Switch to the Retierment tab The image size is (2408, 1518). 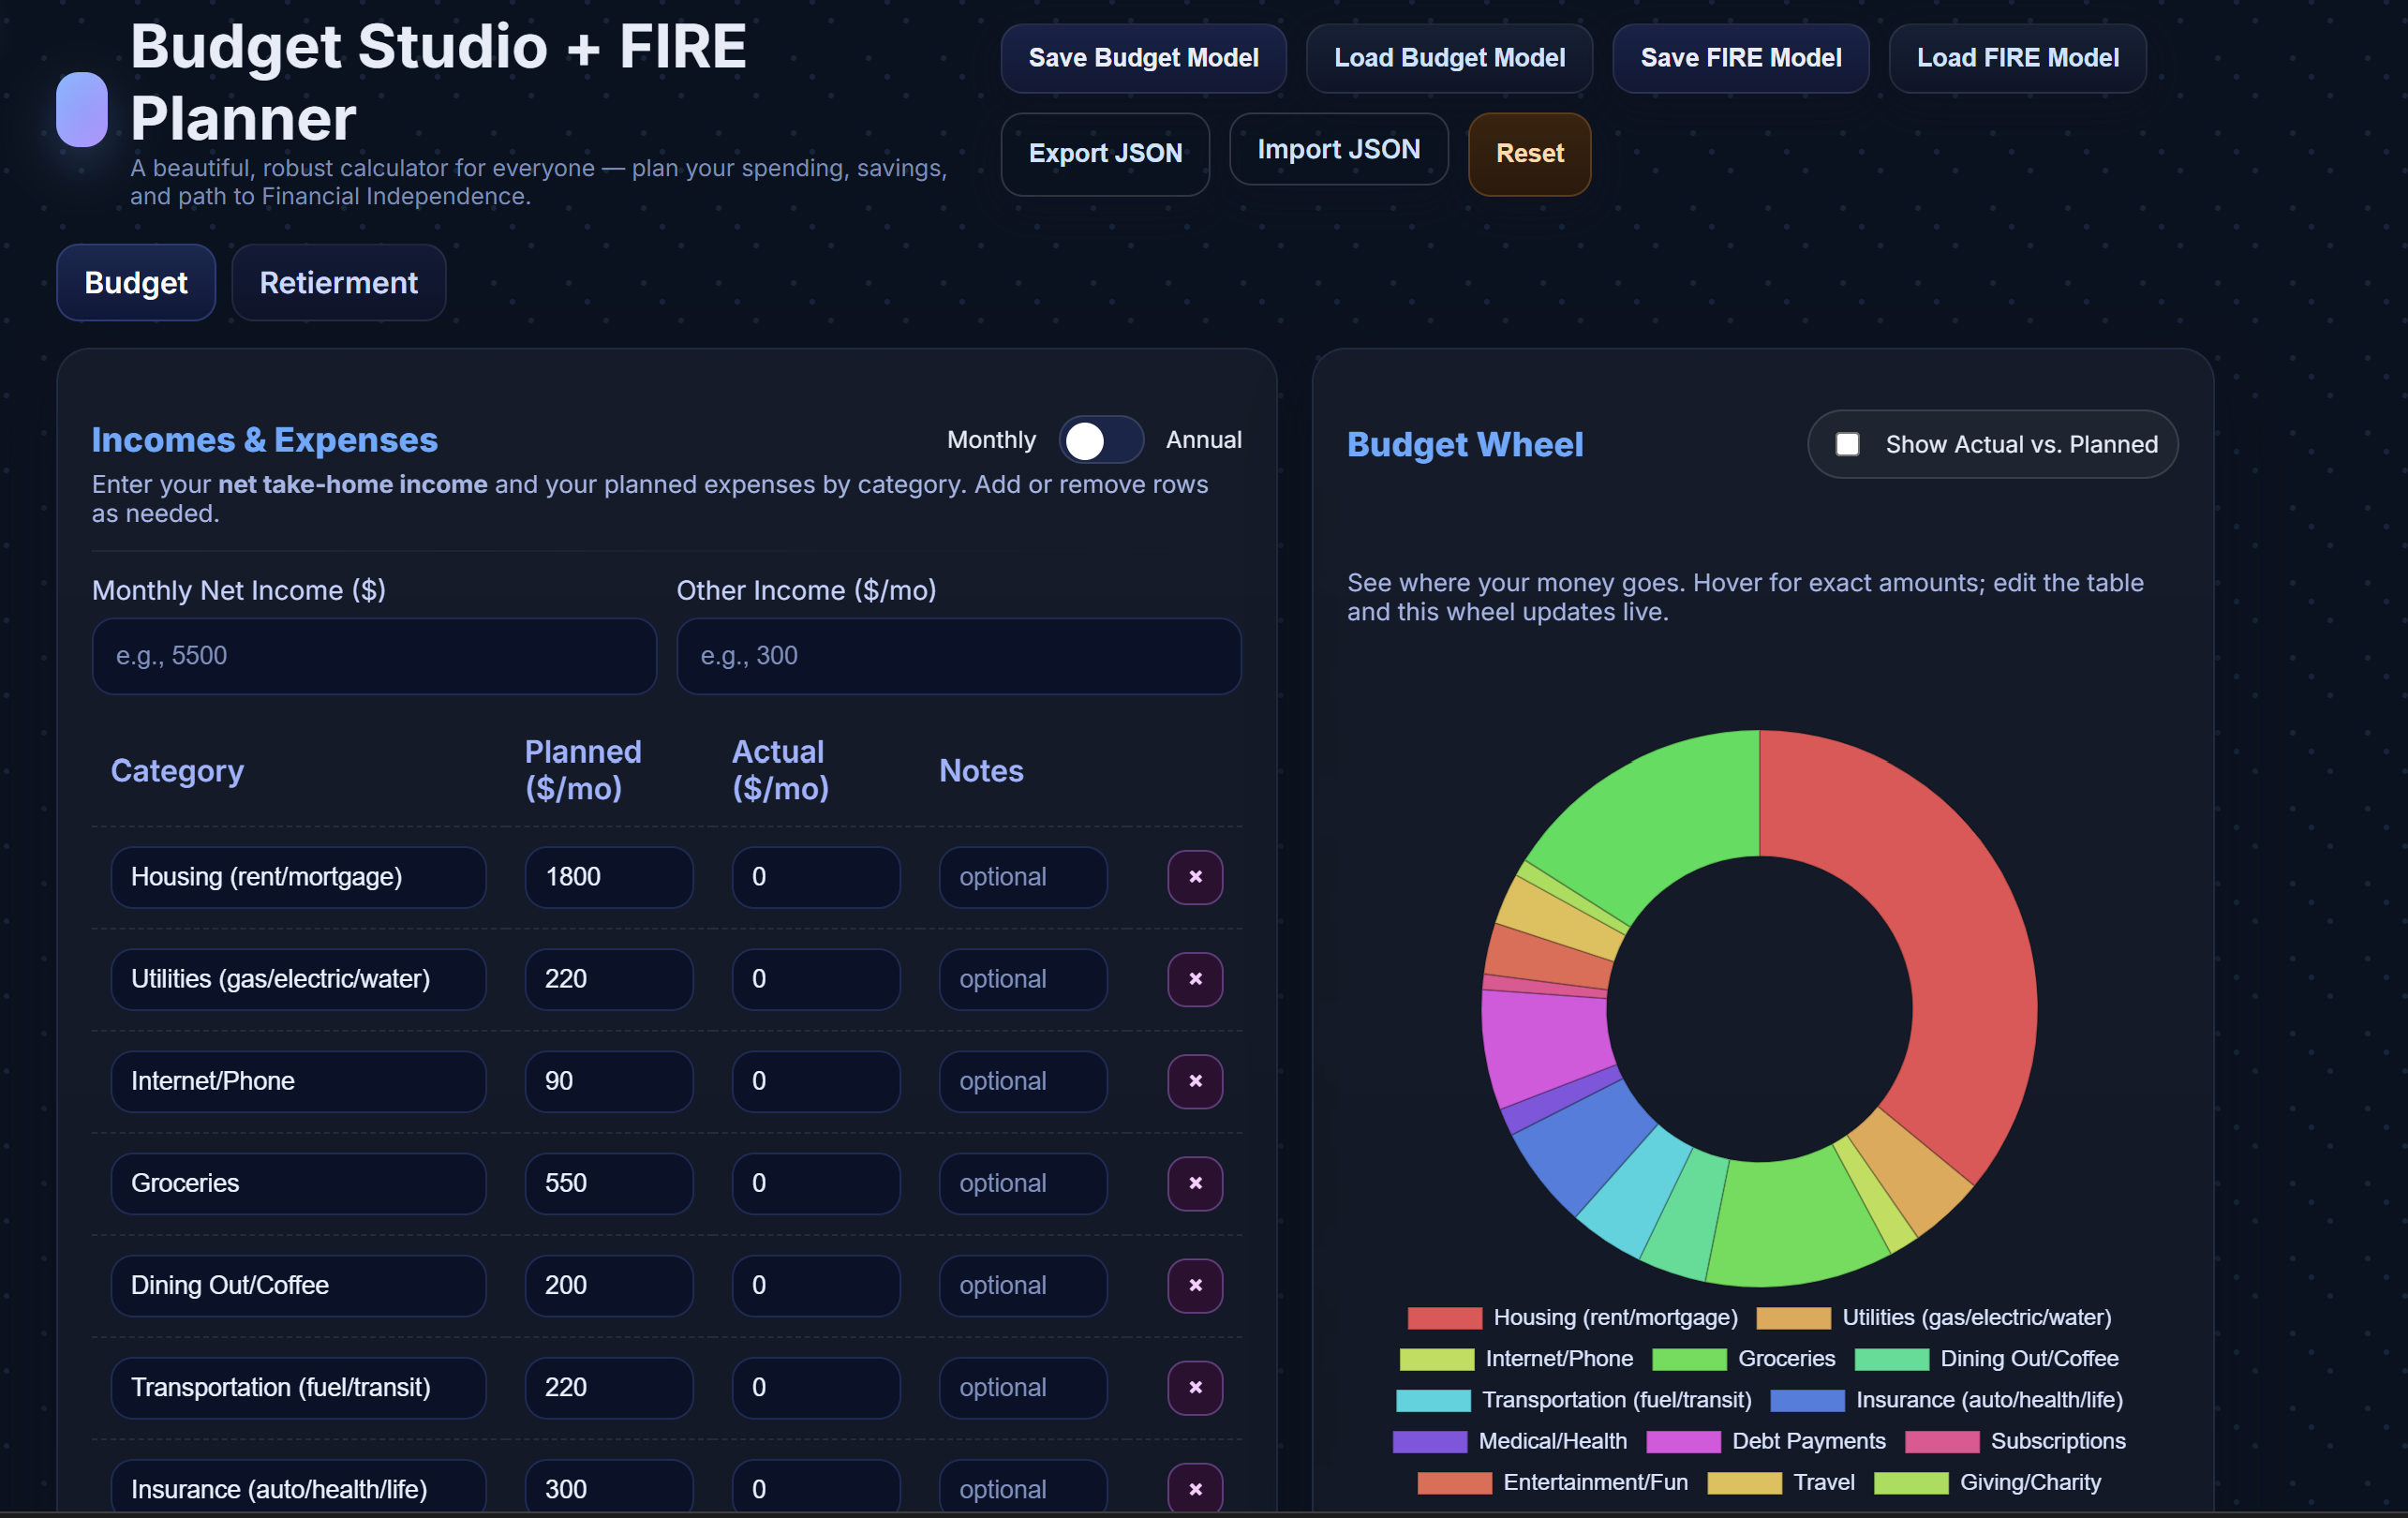[338, 283]
